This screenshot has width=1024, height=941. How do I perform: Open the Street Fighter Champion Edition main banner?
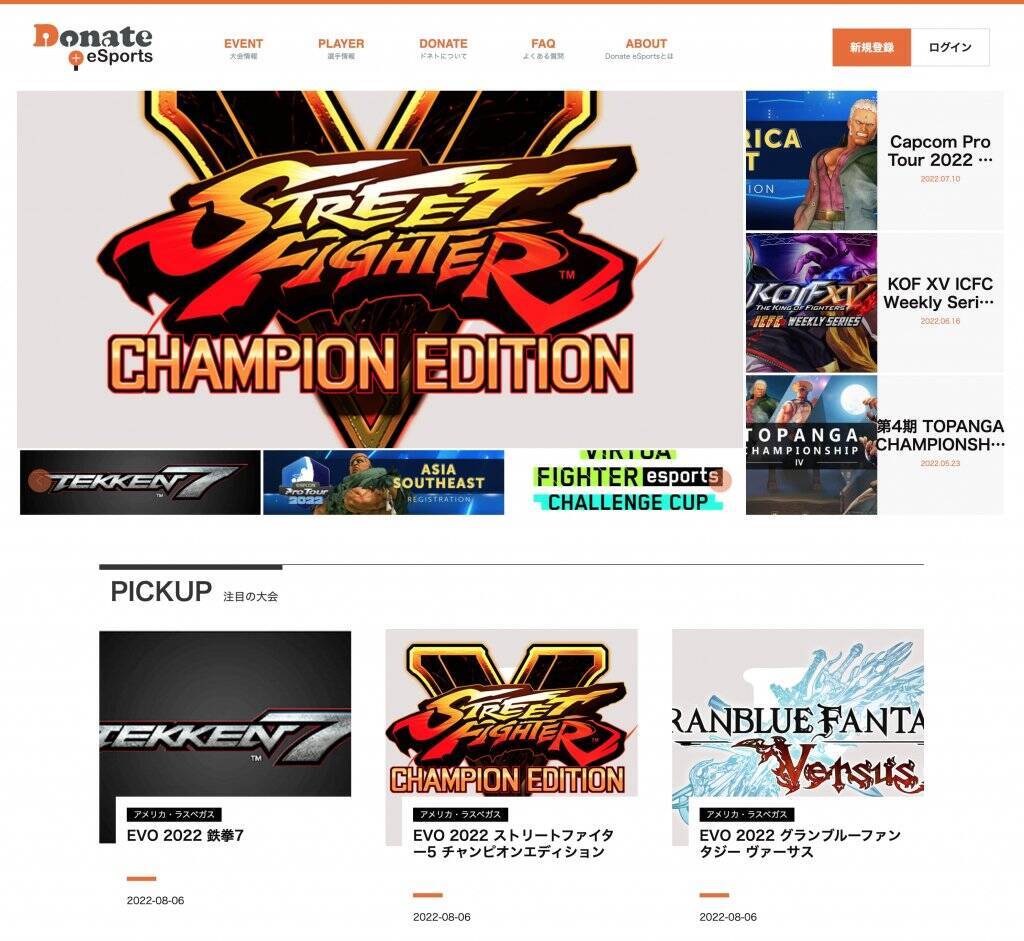380,269
